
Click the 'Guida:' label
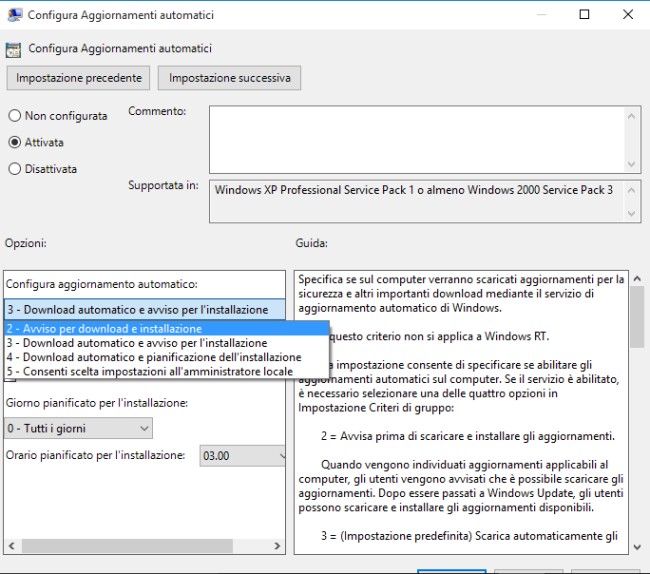pos(311,243)
